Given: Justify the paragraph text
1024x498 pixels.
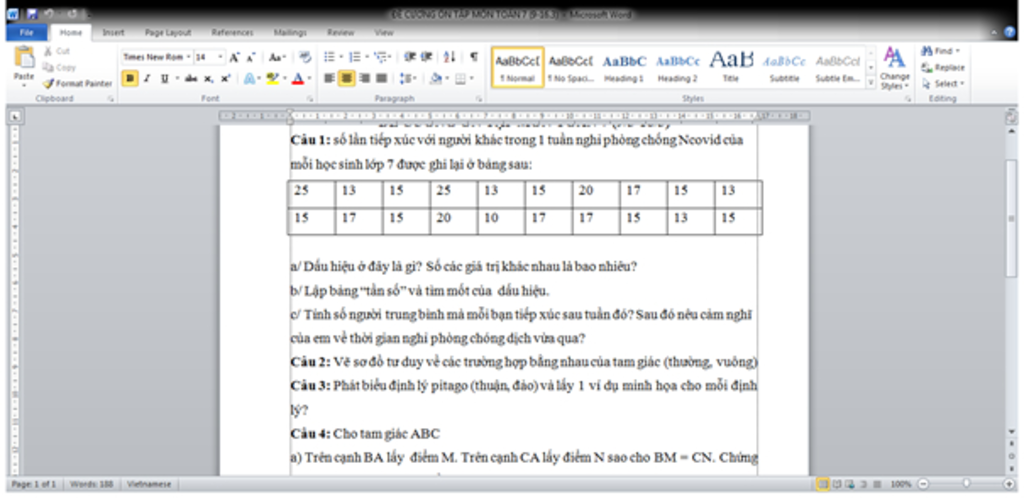Looking at the screenshot, I should click(381, 78).
